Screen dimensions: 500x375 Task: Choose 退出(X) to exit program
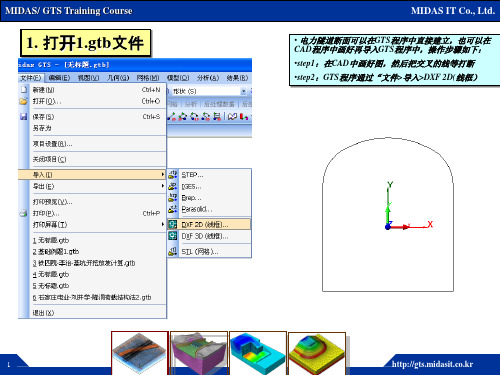(x=92, y=313)
